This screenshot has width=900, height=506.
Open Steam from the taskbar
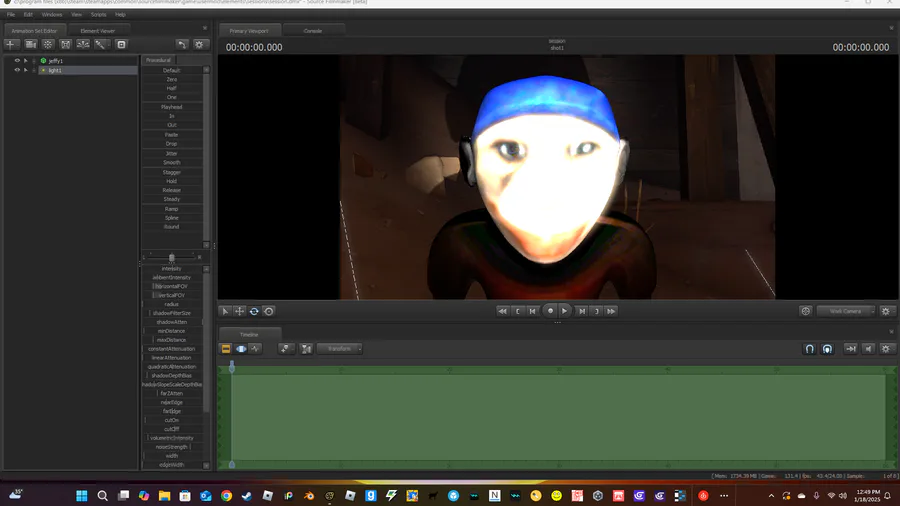(247, 495)
